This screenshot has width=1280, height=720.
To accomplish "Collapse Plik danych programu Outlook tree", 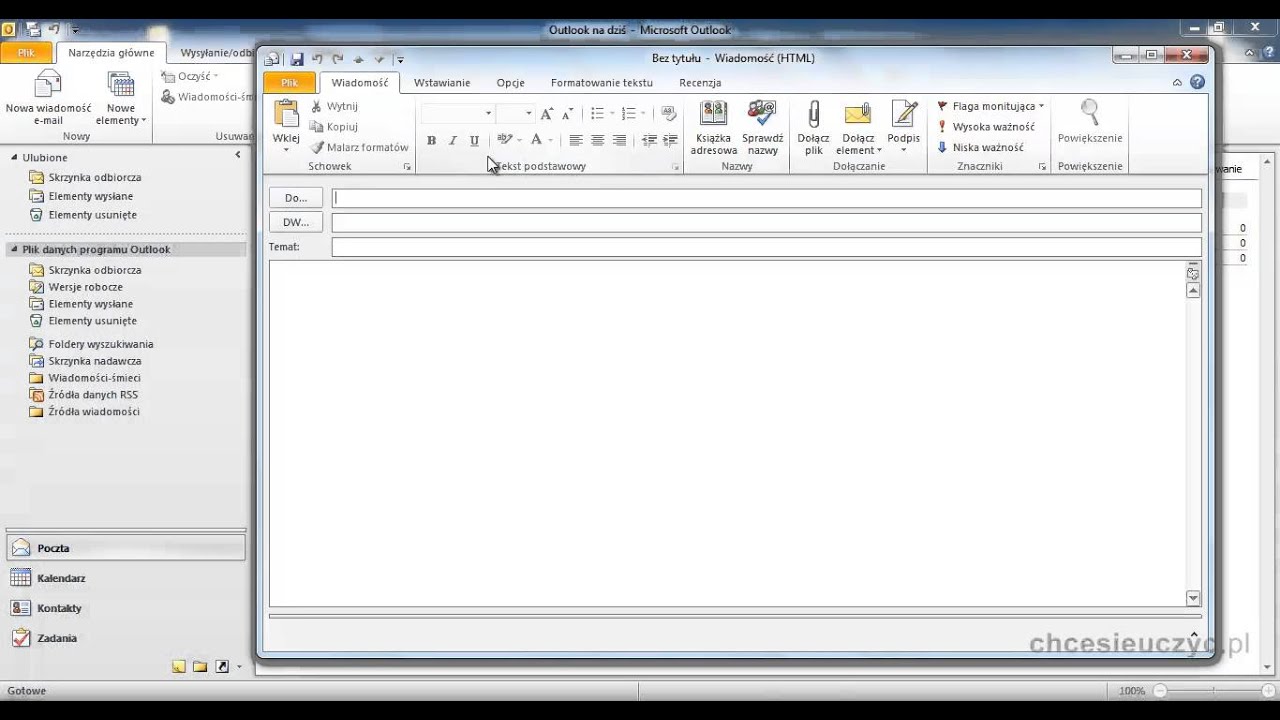I will point(15,249).
